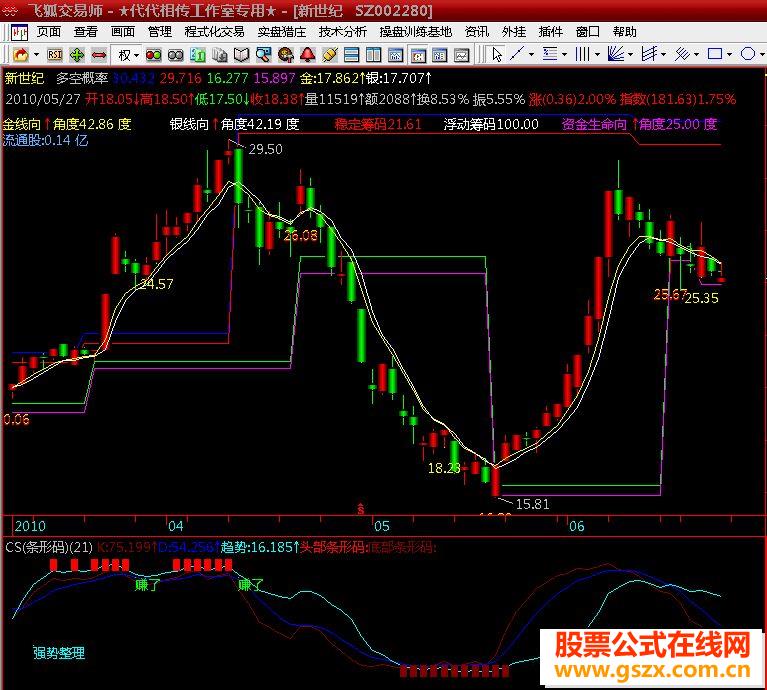767x690 pixels.
Task: Click the 29.50 peak candlestick
Action: [238, 176]
